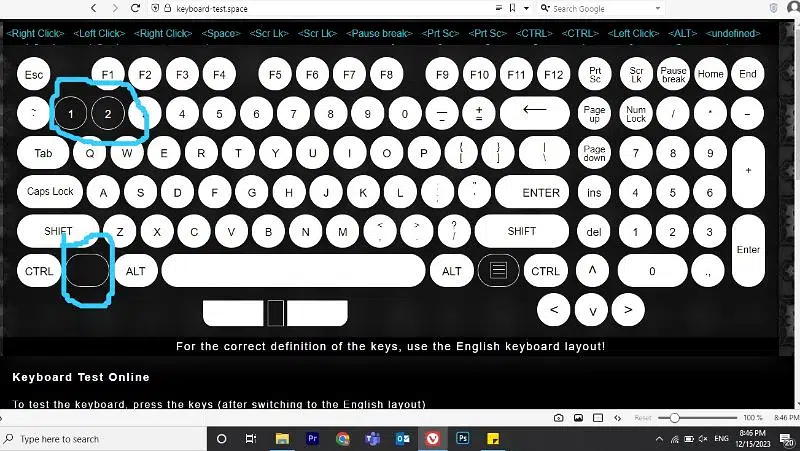The image size is (800, 451).
Task: Open Adobe Photoshop from the taskbar
Action: point(463,438)
